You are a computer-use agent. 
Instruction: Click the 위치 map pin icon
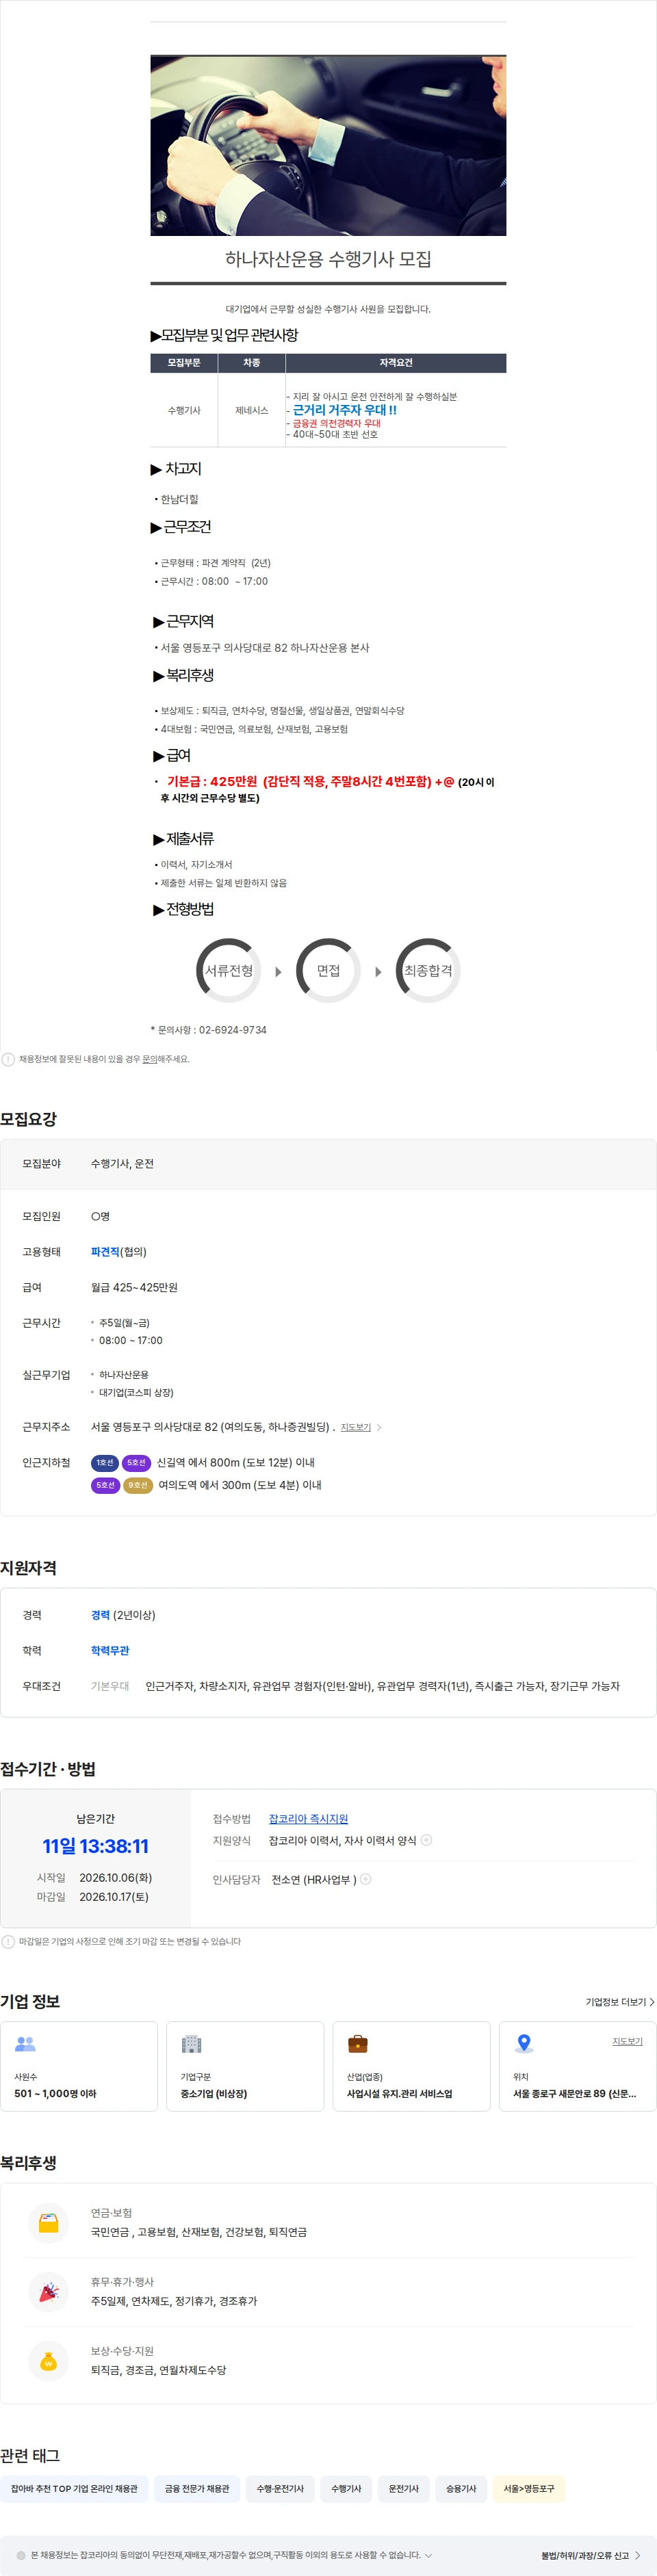tap(523, 2044)
